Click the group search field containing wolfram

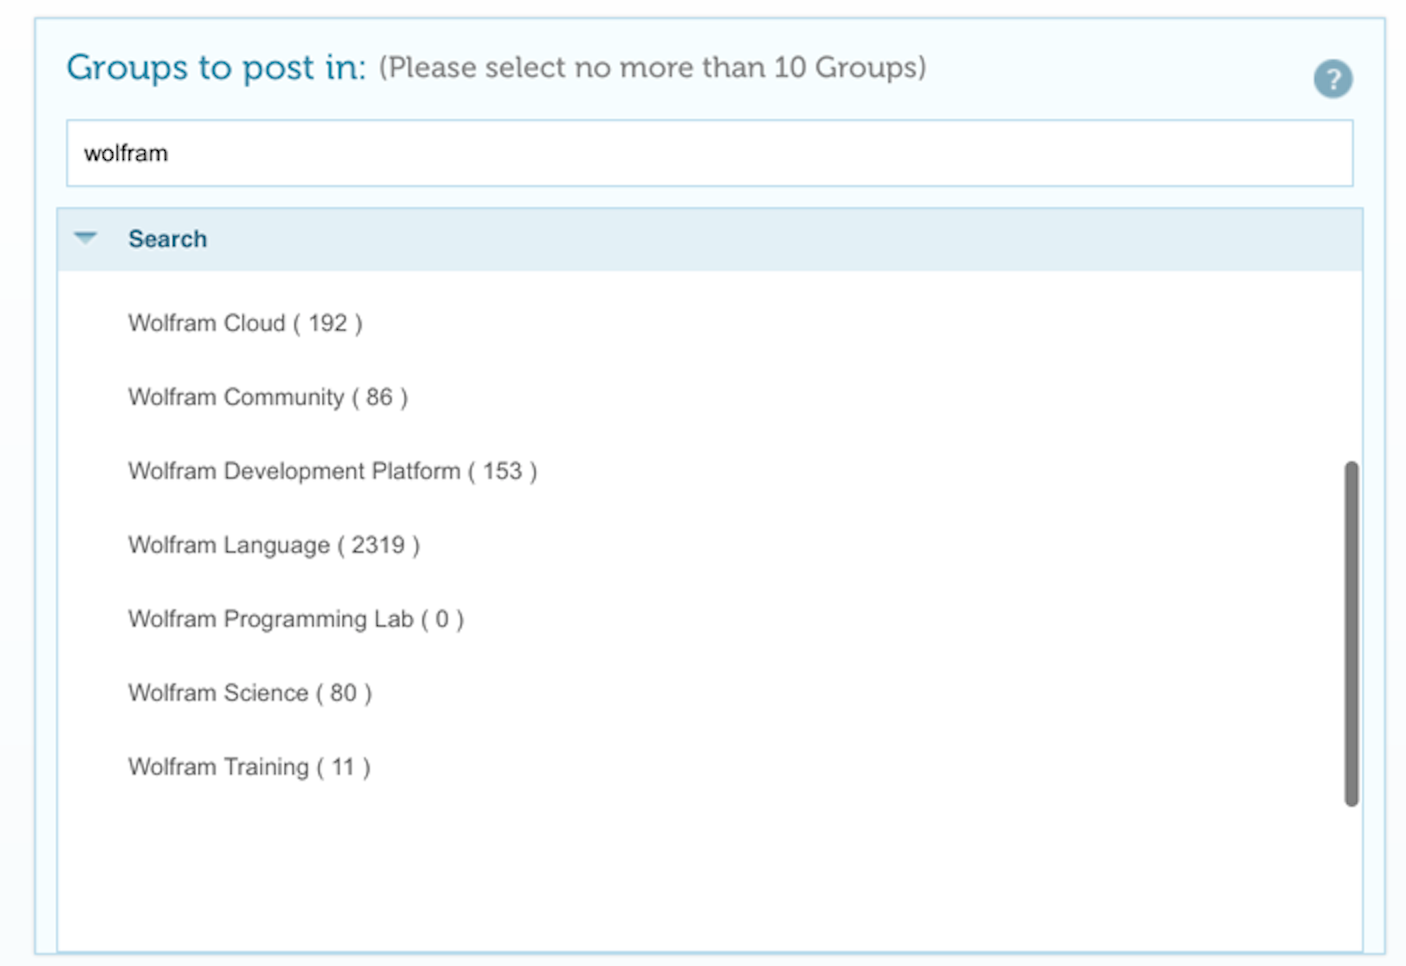tap(709, 153)
